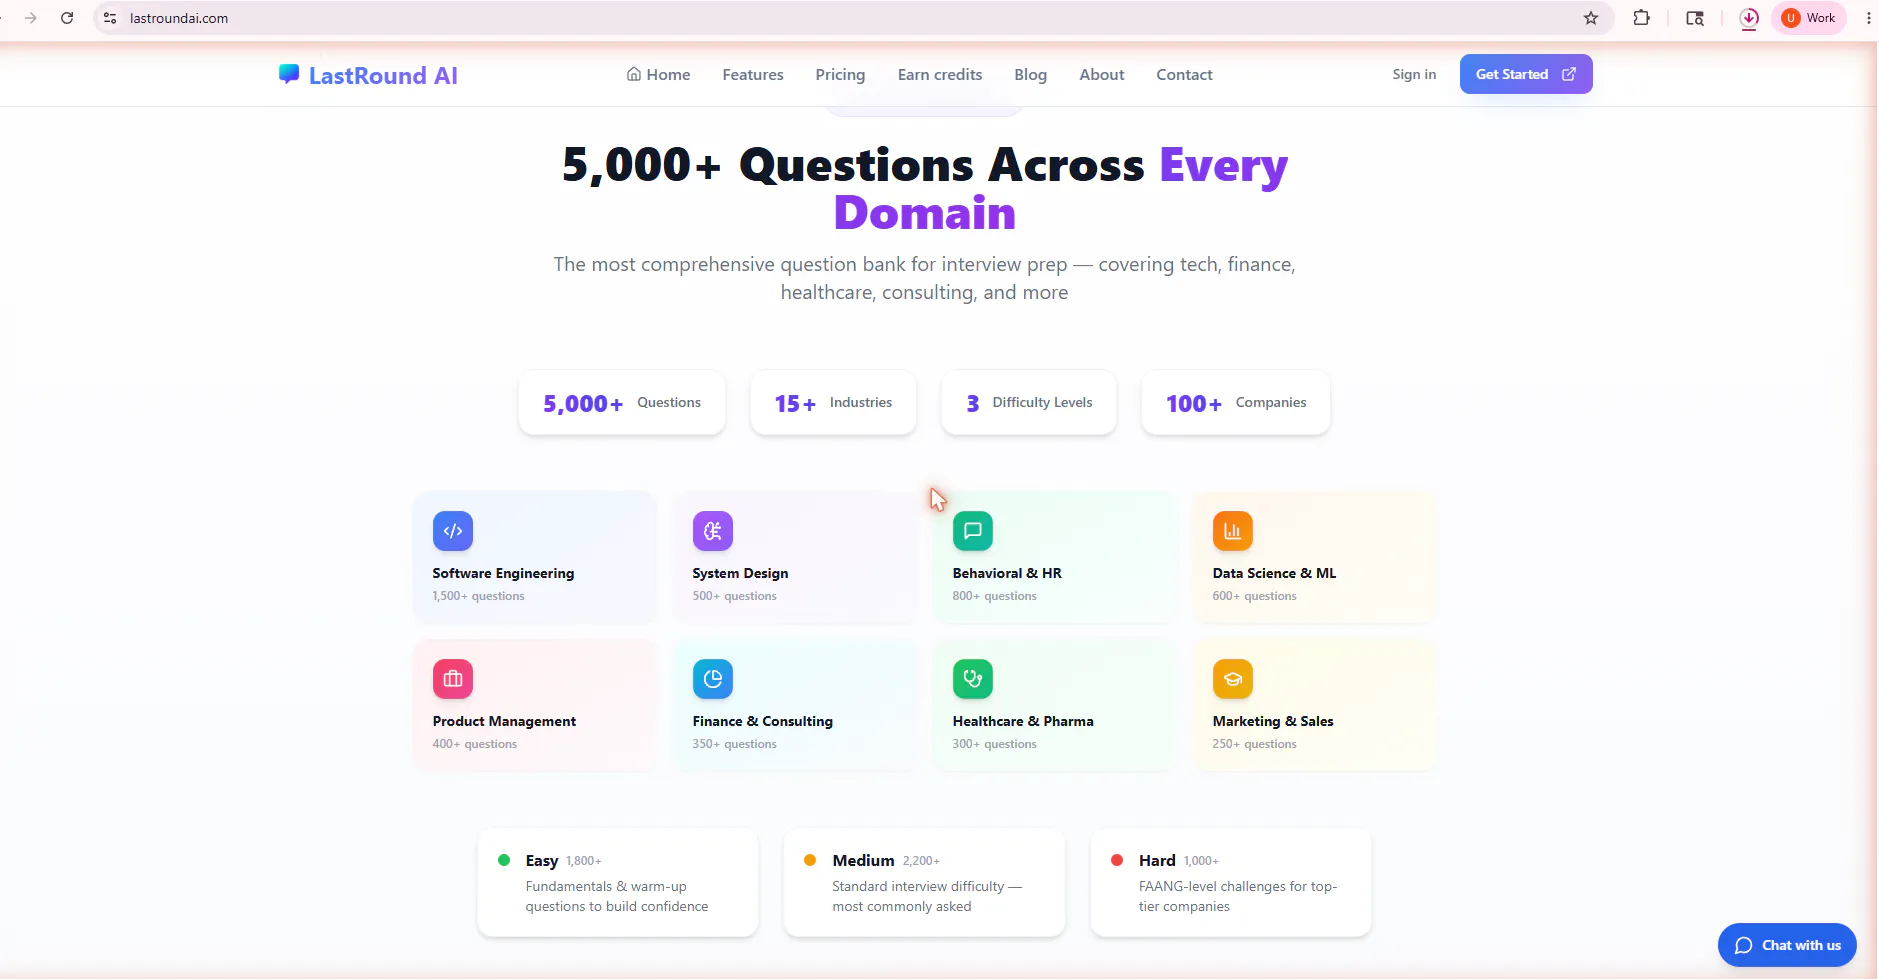
Task: Go forward using the browser arrow
Action: pyautogui.click(x=31, y=18)
